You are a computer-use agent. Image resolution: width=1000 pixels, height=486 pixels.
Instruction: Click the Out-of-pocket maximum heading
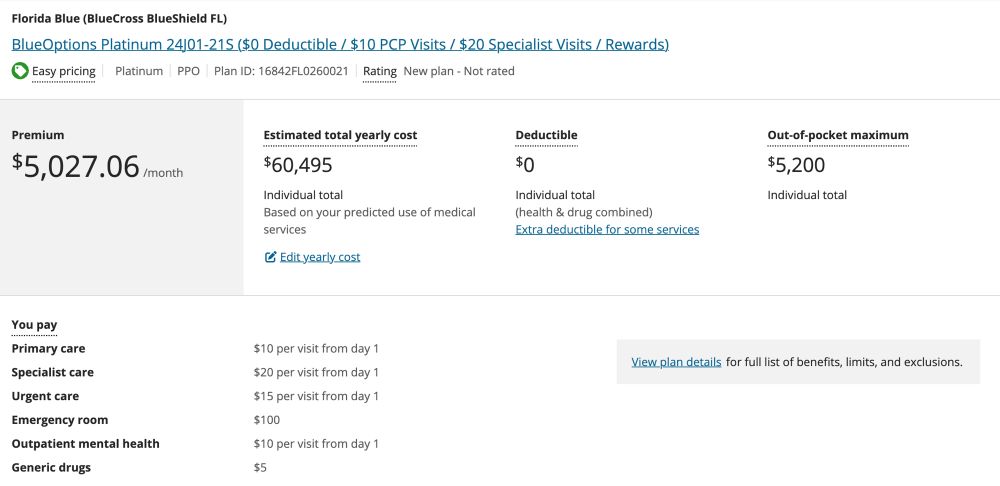coord(838,135)
